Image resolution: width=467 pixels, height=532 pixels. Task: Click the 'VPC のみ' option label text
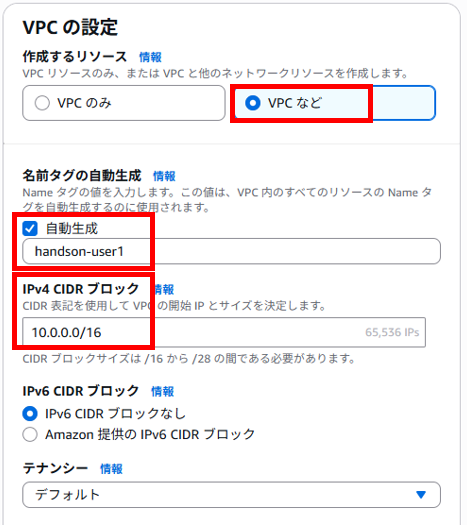click(84, 103)
